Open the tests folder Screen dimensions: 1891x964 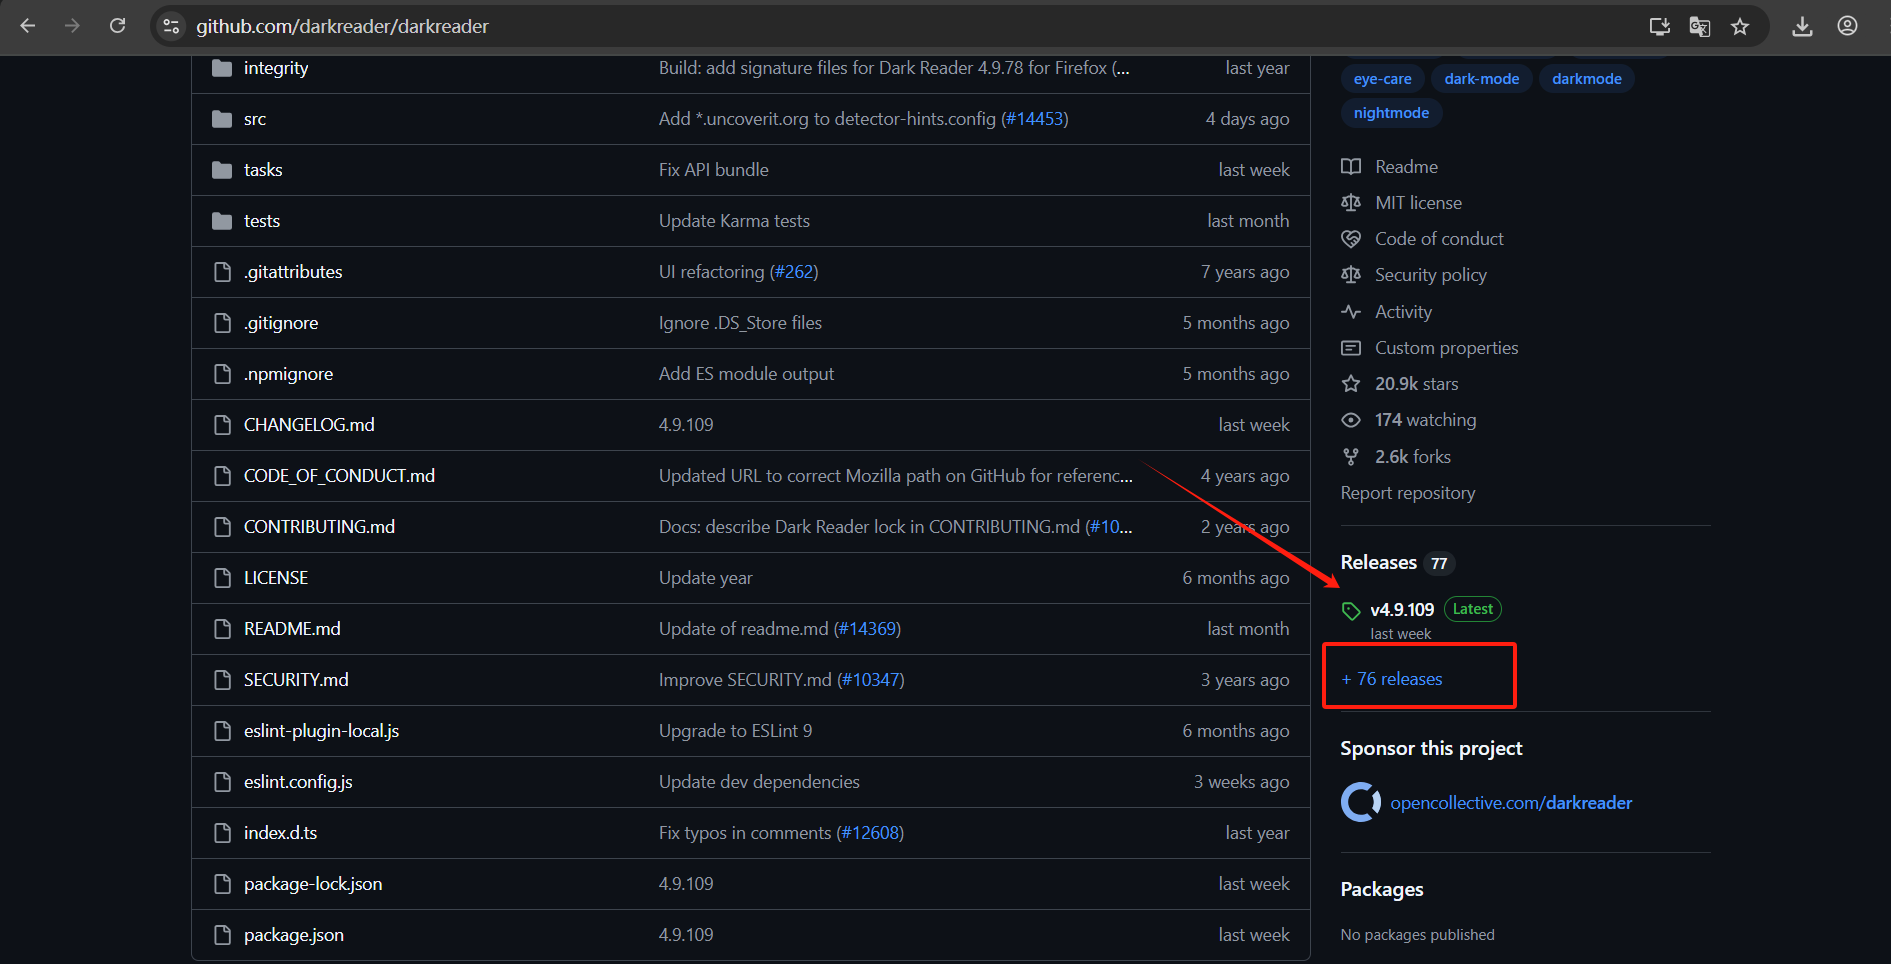[x=262, y=221]
